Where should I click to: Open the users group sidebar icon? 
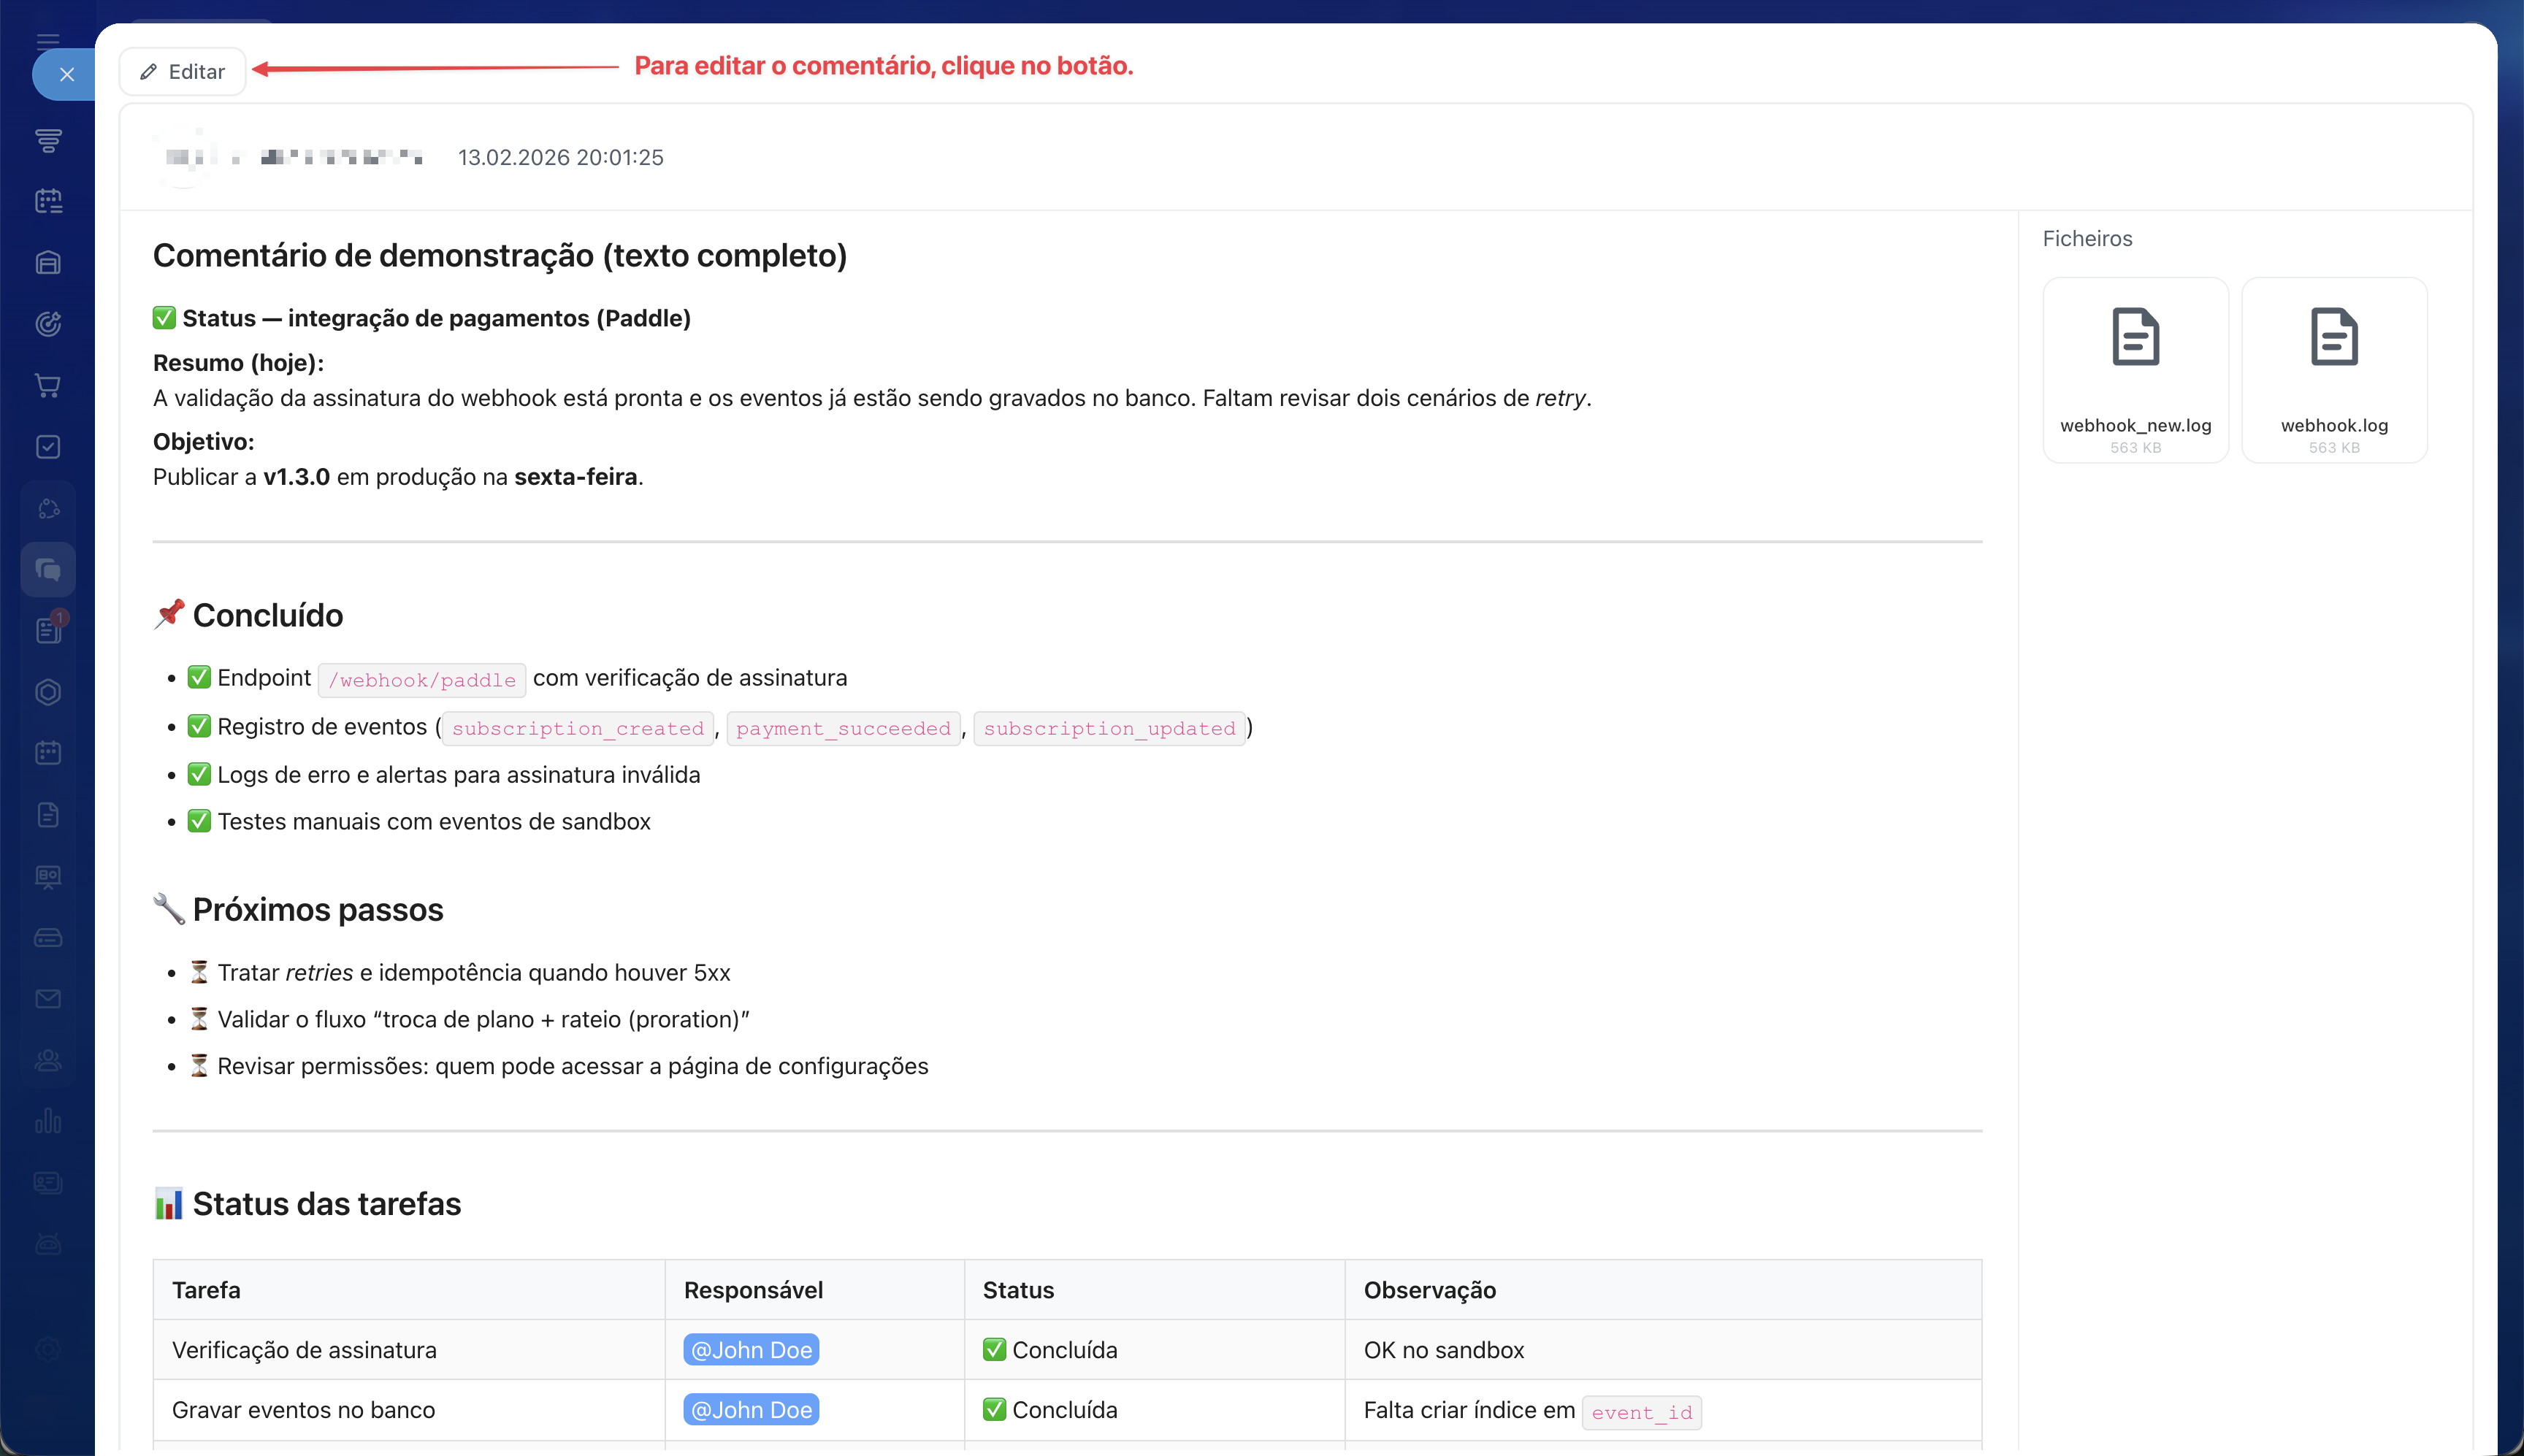point(48,1060)
